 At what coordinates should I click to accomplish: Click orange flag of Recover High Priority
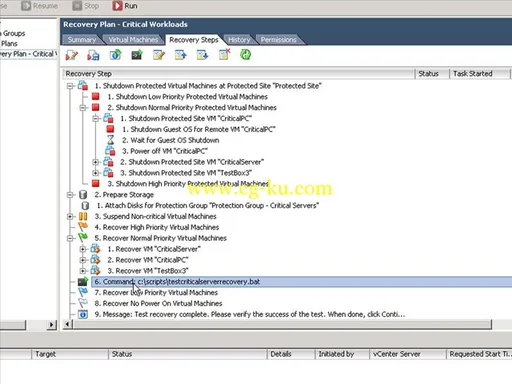[x=83, y=227]
